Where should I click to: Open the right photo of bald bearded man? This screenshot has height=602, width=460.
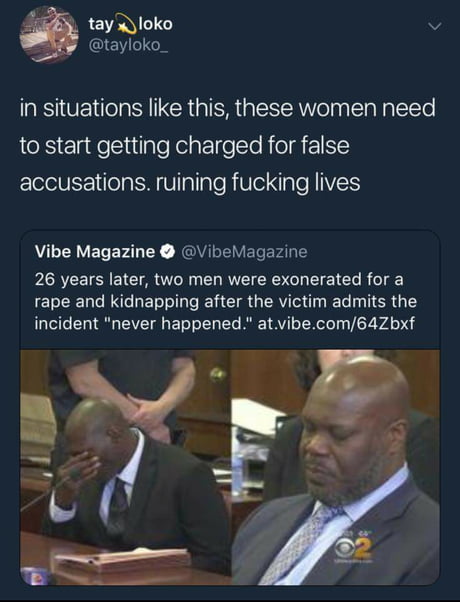336,467
